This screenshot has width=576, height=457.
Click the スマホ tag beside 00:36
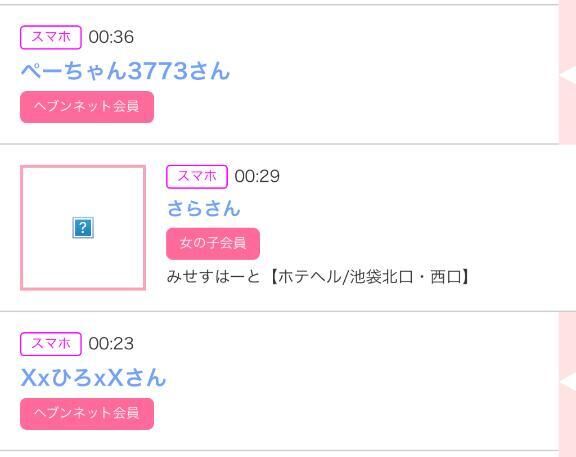coord(51,37)
